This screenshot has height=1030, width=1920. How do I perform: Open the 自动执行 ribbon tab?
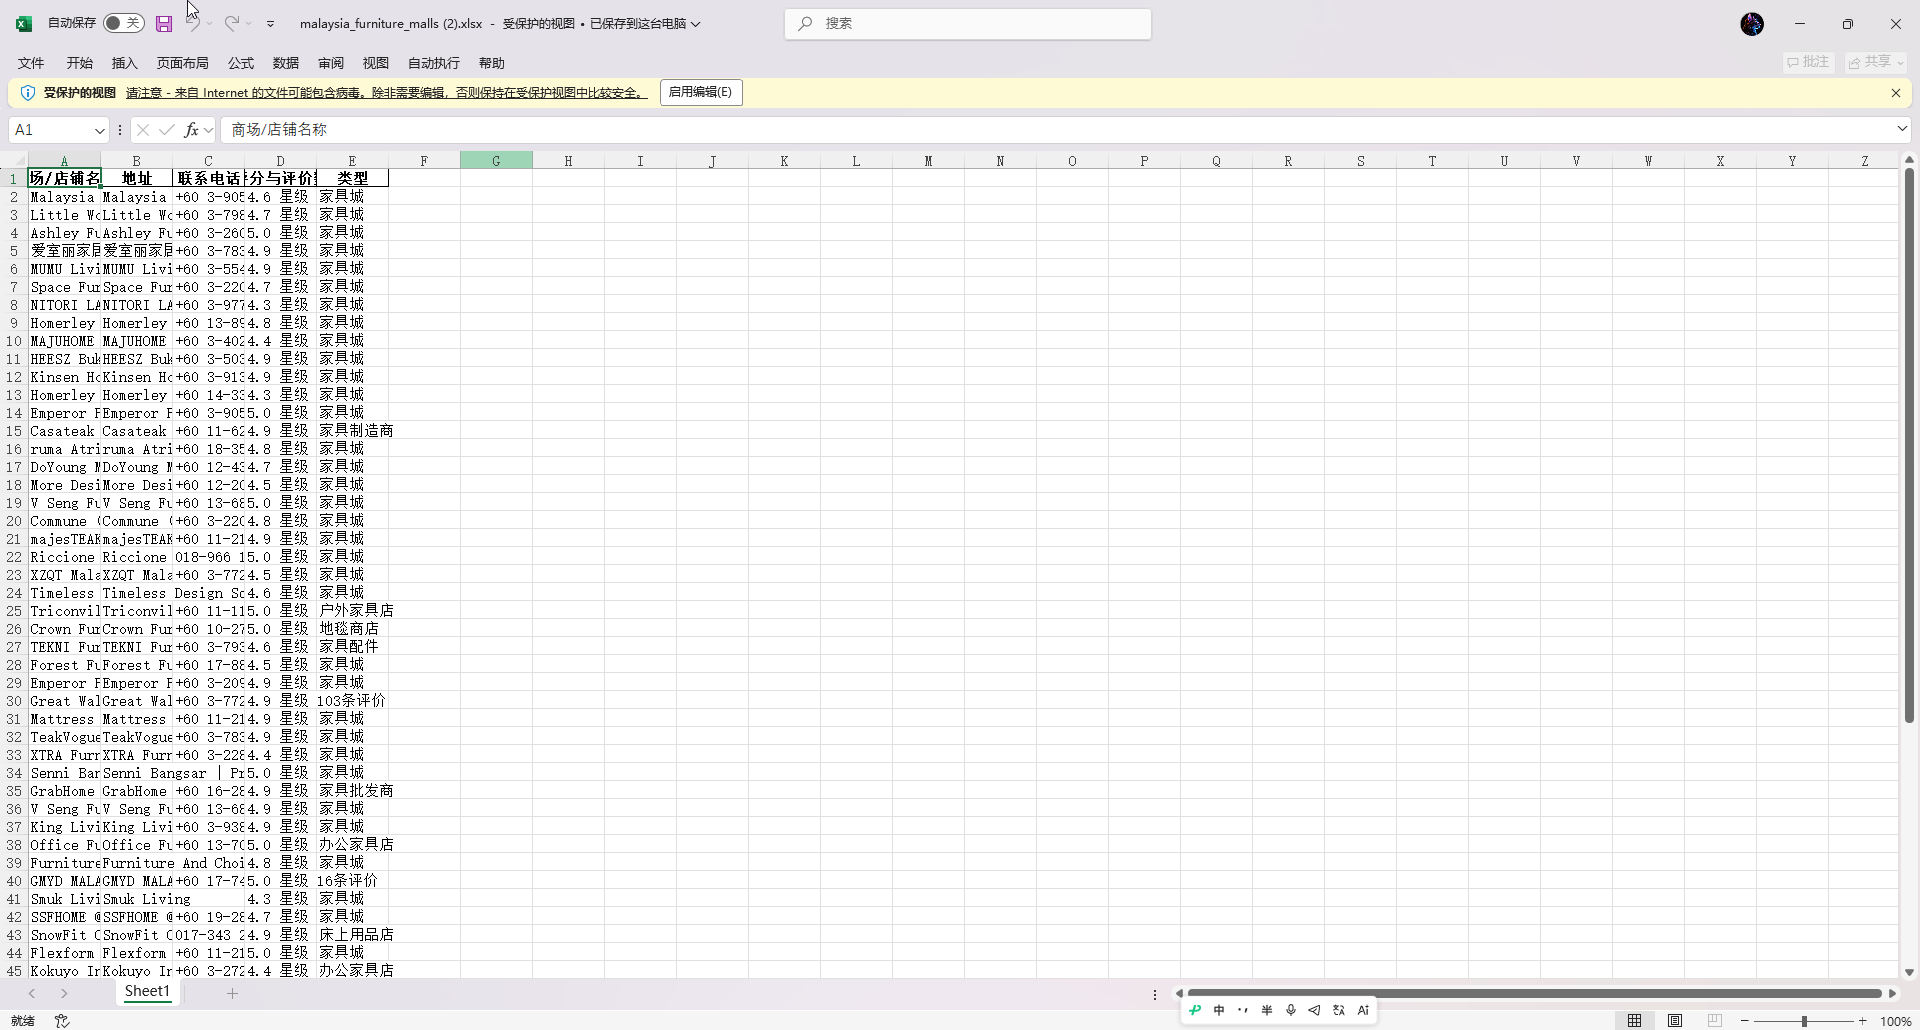(x=434, y=63)
